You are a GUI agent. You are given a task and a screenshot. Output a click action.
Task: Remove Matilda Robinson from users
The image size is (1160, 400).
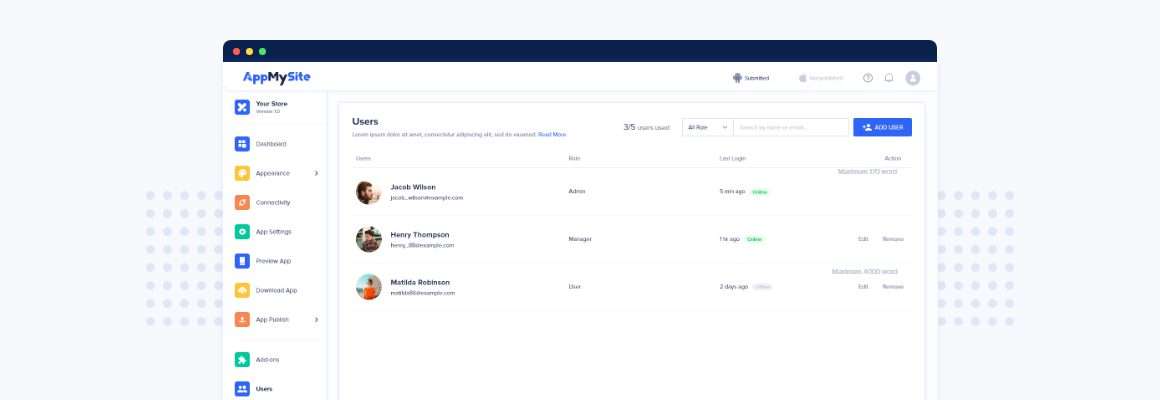[893, 286]
